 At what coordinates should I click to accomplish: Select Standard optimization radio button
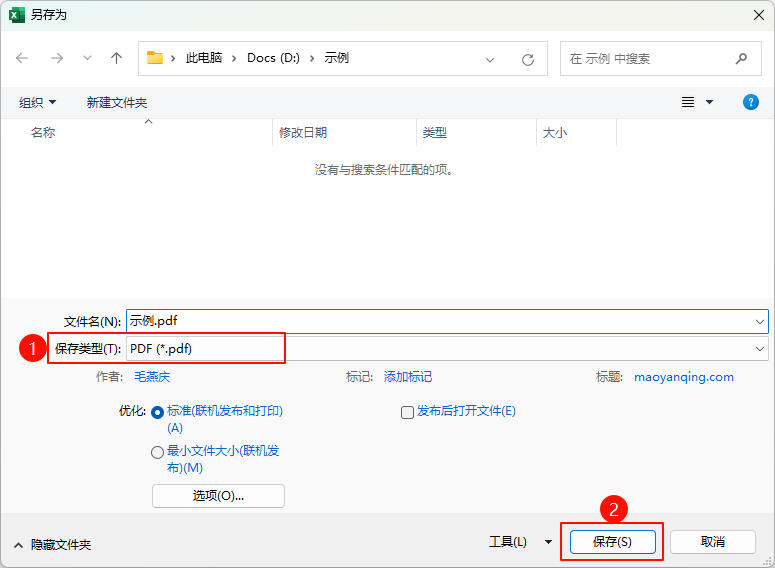[x=157, y=412]
